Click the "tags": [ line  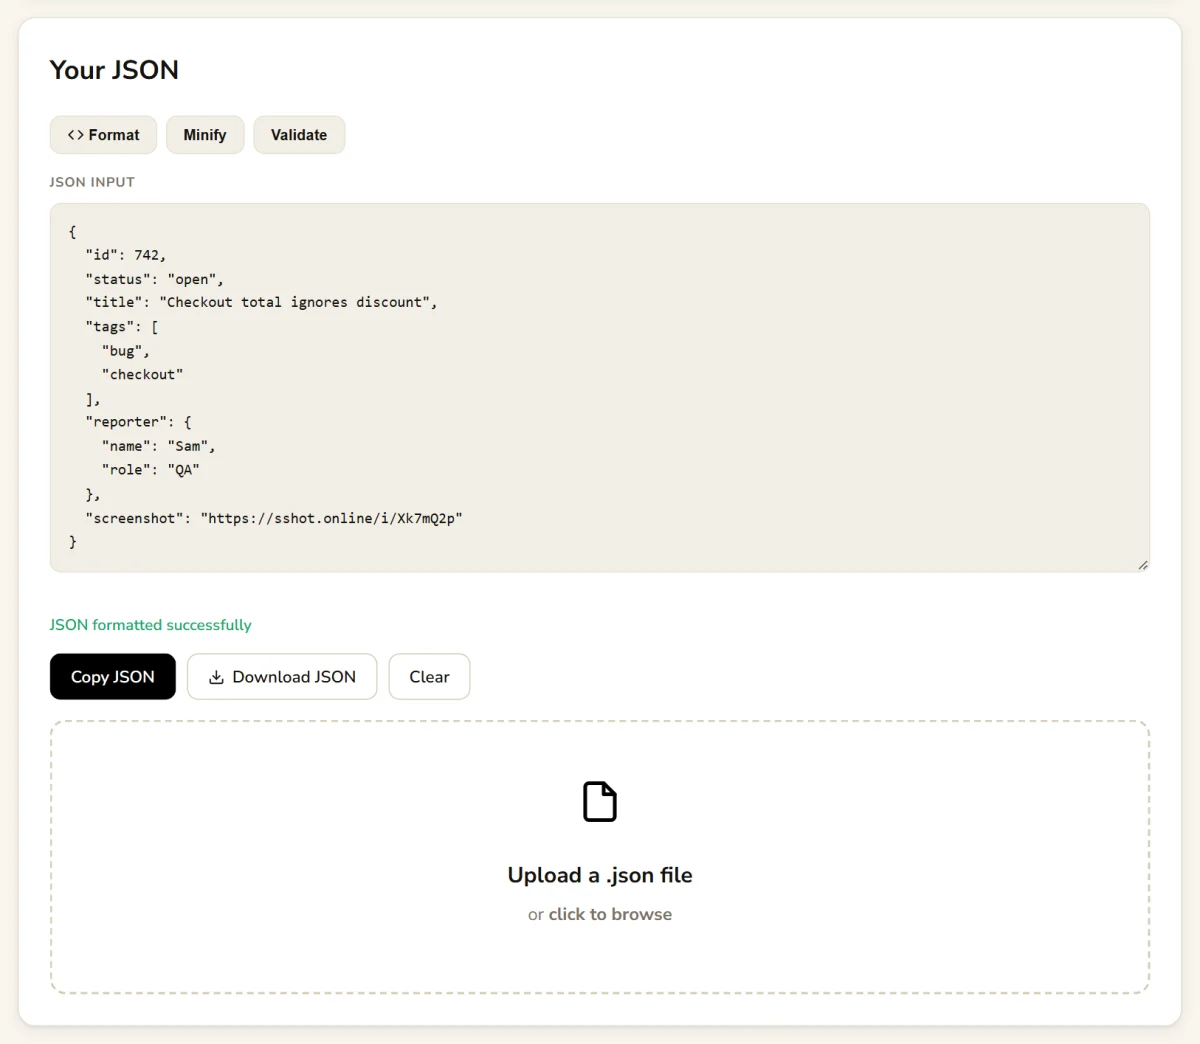[122, 327]
